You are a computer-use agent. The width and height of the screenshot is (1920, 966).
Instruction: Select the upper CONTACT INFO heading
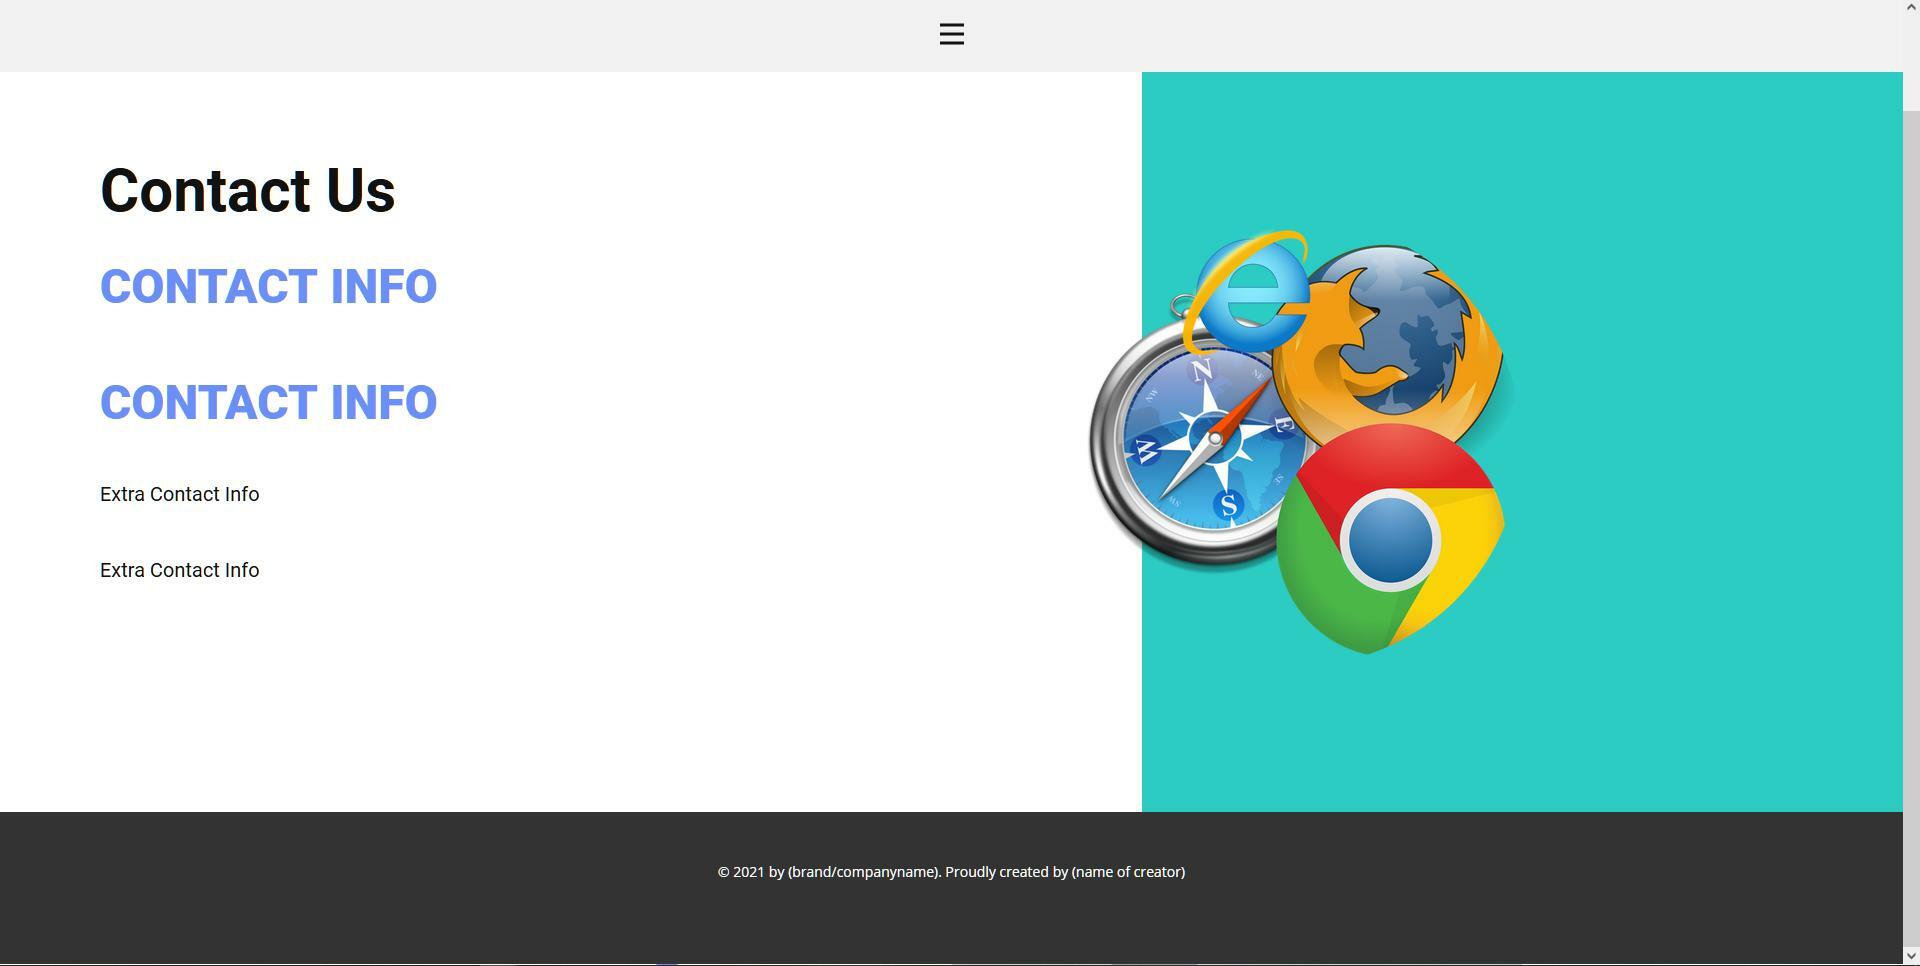pyautogui.click(x=268, y=287)
